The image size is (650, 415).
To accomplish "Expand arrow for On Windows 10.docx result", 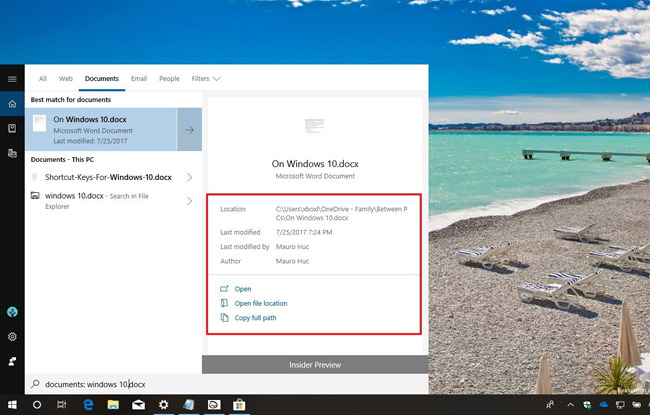I will point(190,129).
